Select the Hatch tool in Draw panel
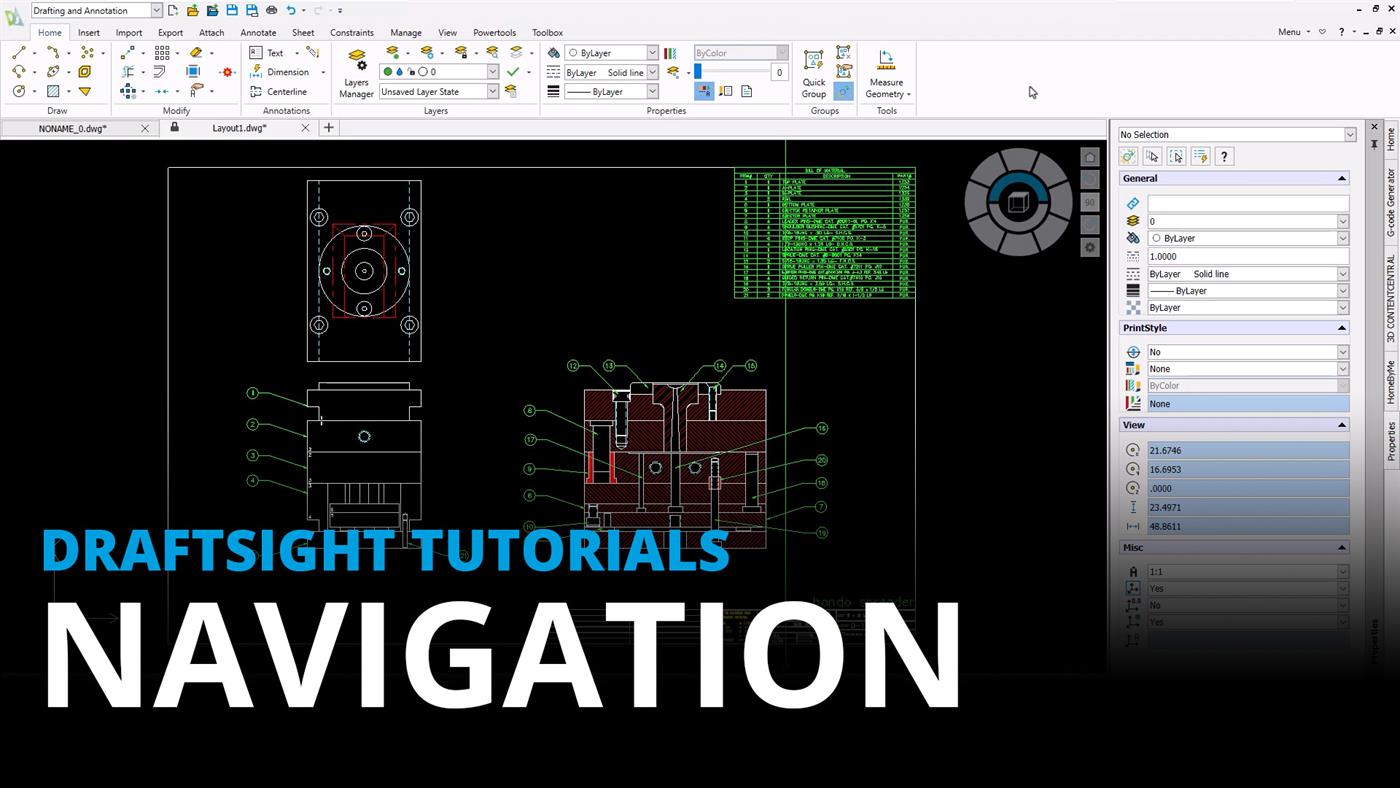This screenshot has height=788, width=1400. point(53,90)
